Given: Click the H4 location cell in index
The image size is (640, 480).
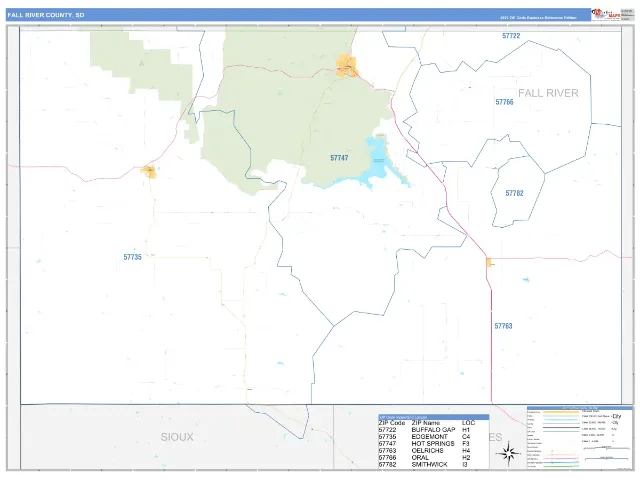Looking at the screenshot, I should point(466,451).
